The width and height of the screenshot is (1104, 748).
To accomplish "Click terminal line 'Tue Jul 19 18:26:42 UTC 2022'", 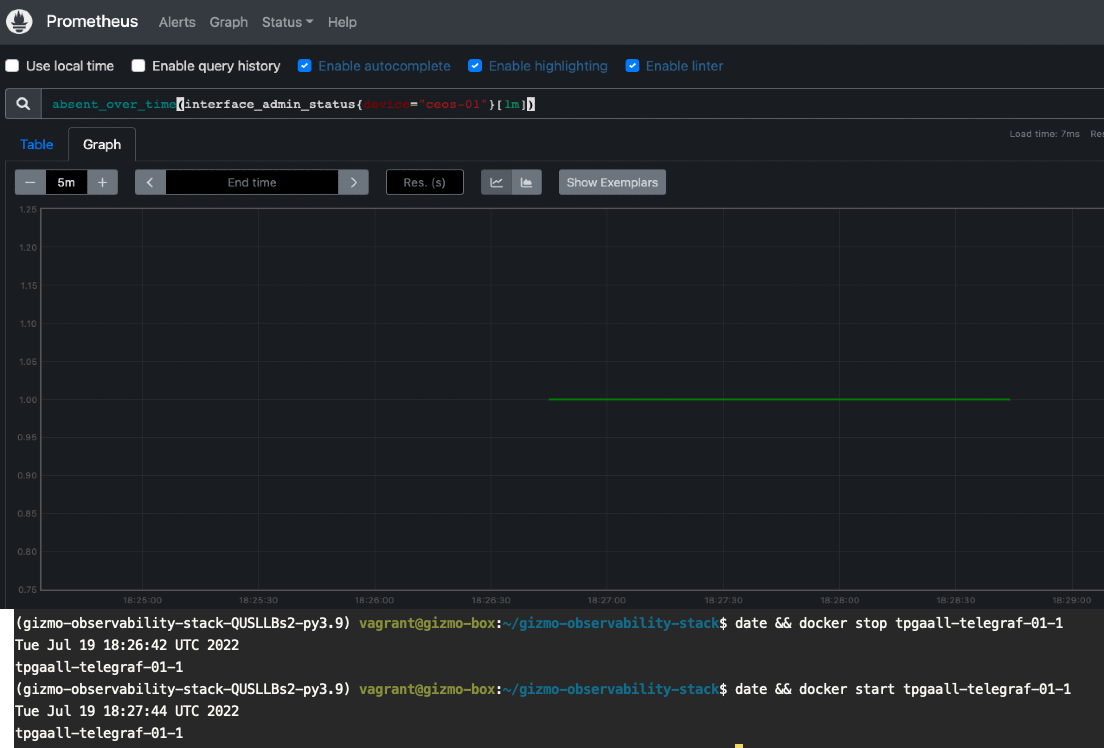I will pos(127,645).
